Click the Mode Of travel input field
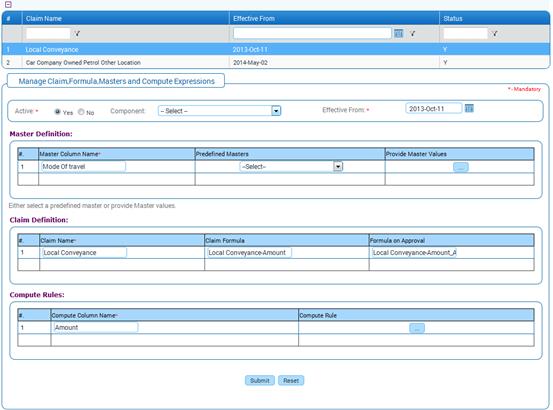This screenshot has width=553, height=410. click(x=84, y=167)
